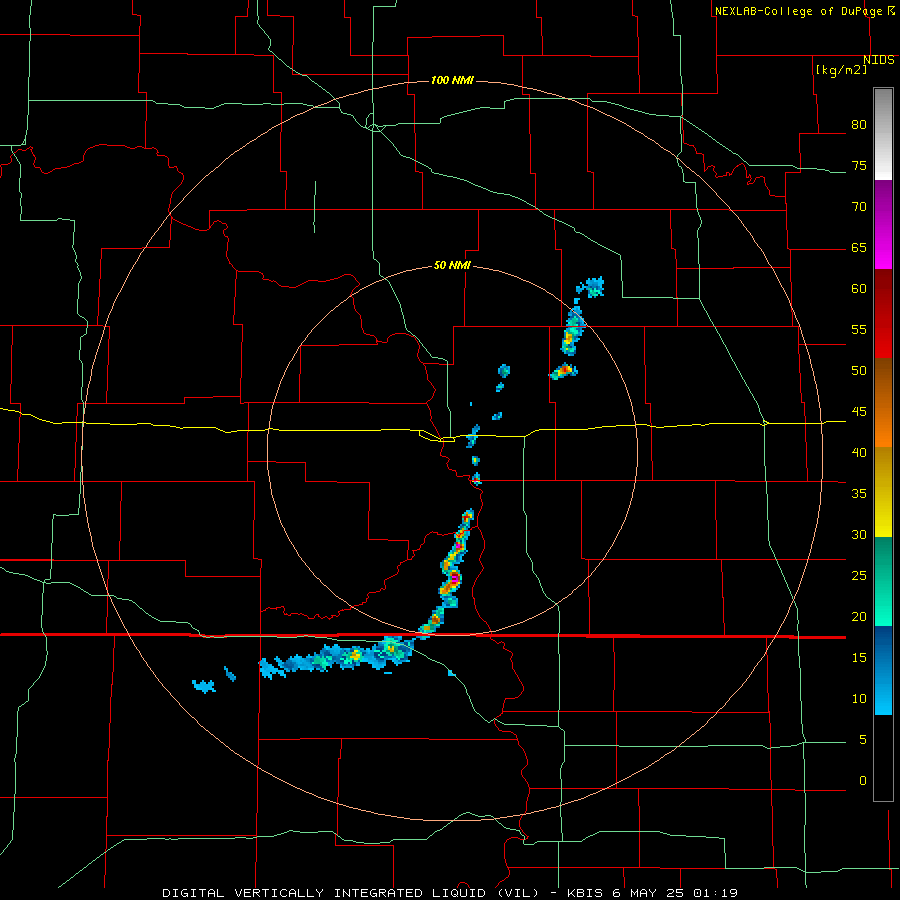Click the 5 value on the color scale
This screenshot has width=900, height=900.
[x=863, y=739]
